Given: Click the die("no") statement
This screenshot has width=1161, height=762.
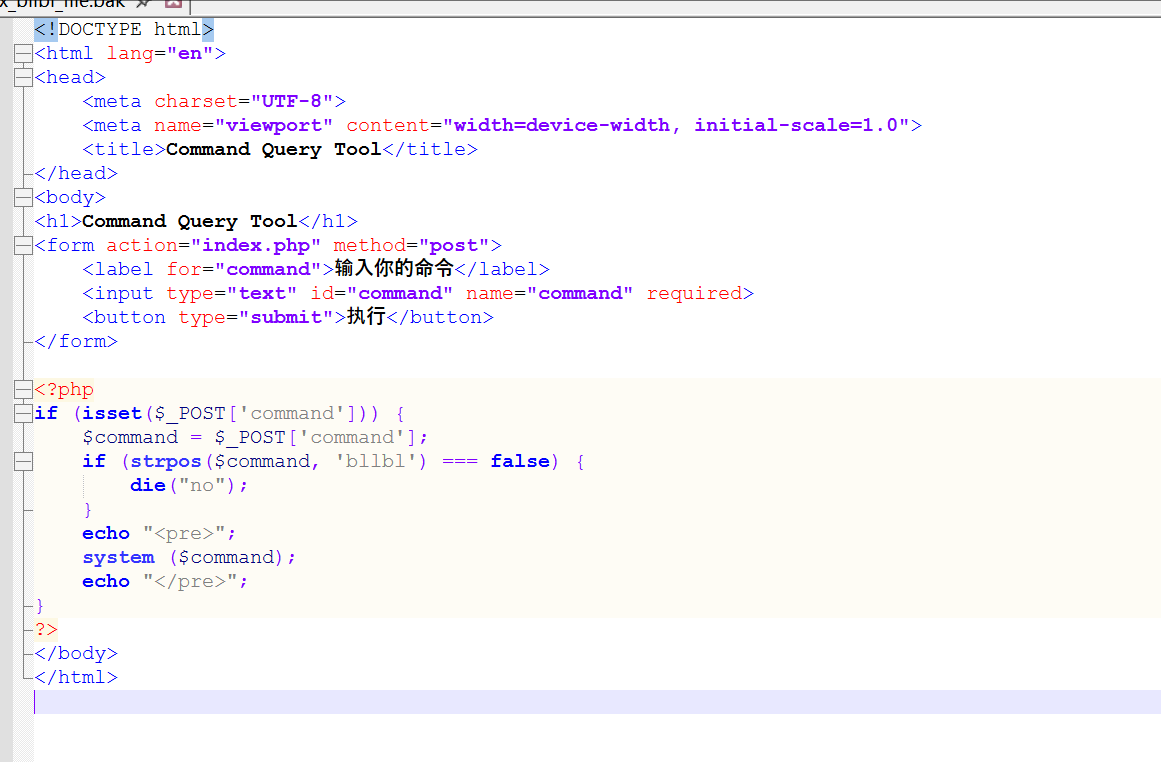Looking at the screenshot, I should point(189,486).
